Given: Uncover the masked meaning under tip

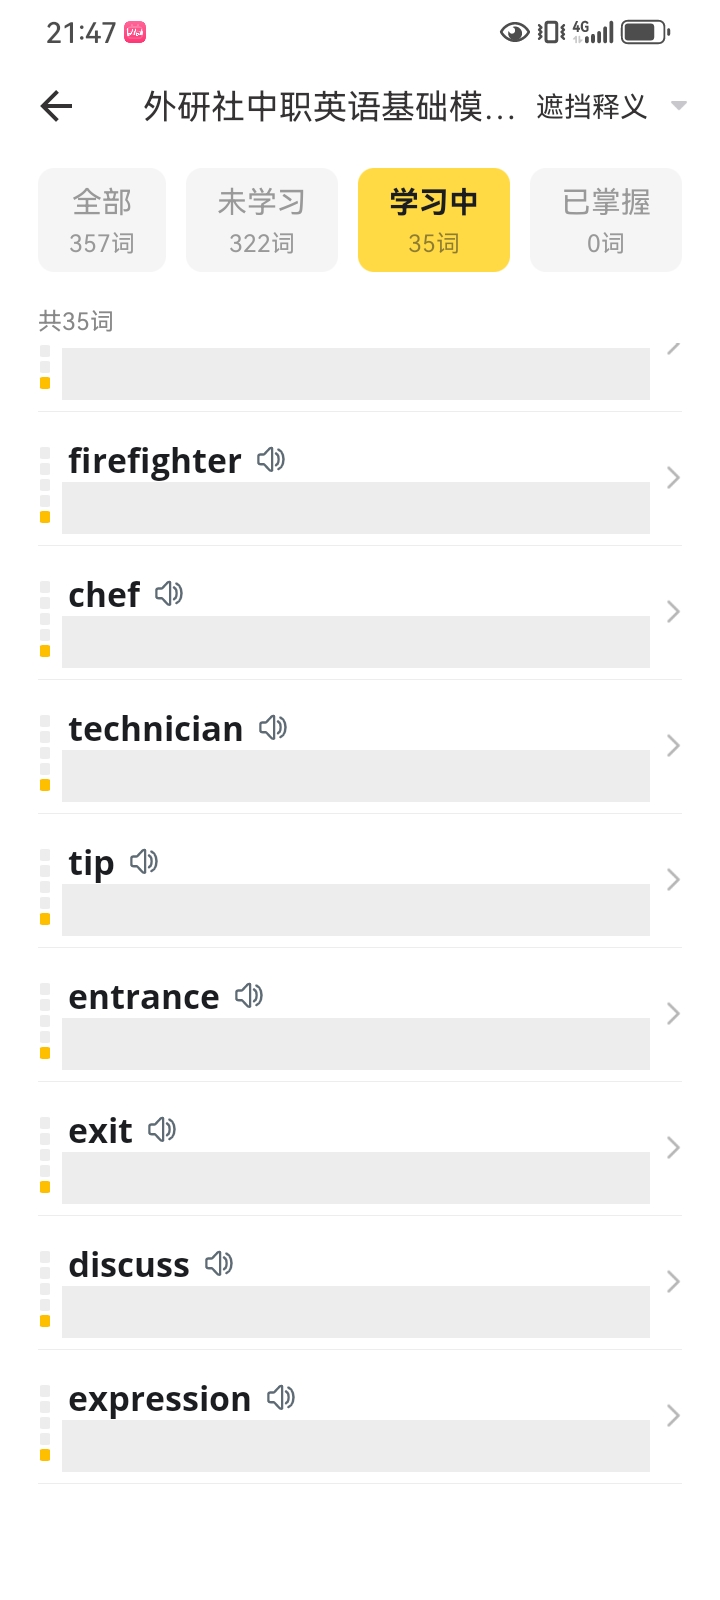Looking at the screenshot, I should (x=356, y=910).
